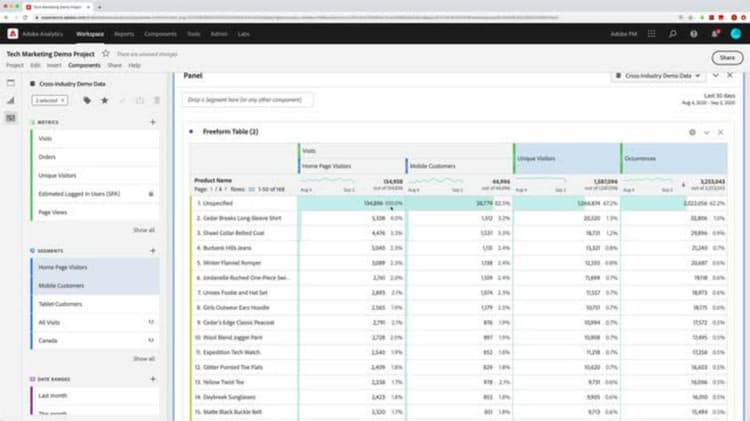Click the Adobe Analytics logo icon
750x421 pixels.
(x=13, y=34)
